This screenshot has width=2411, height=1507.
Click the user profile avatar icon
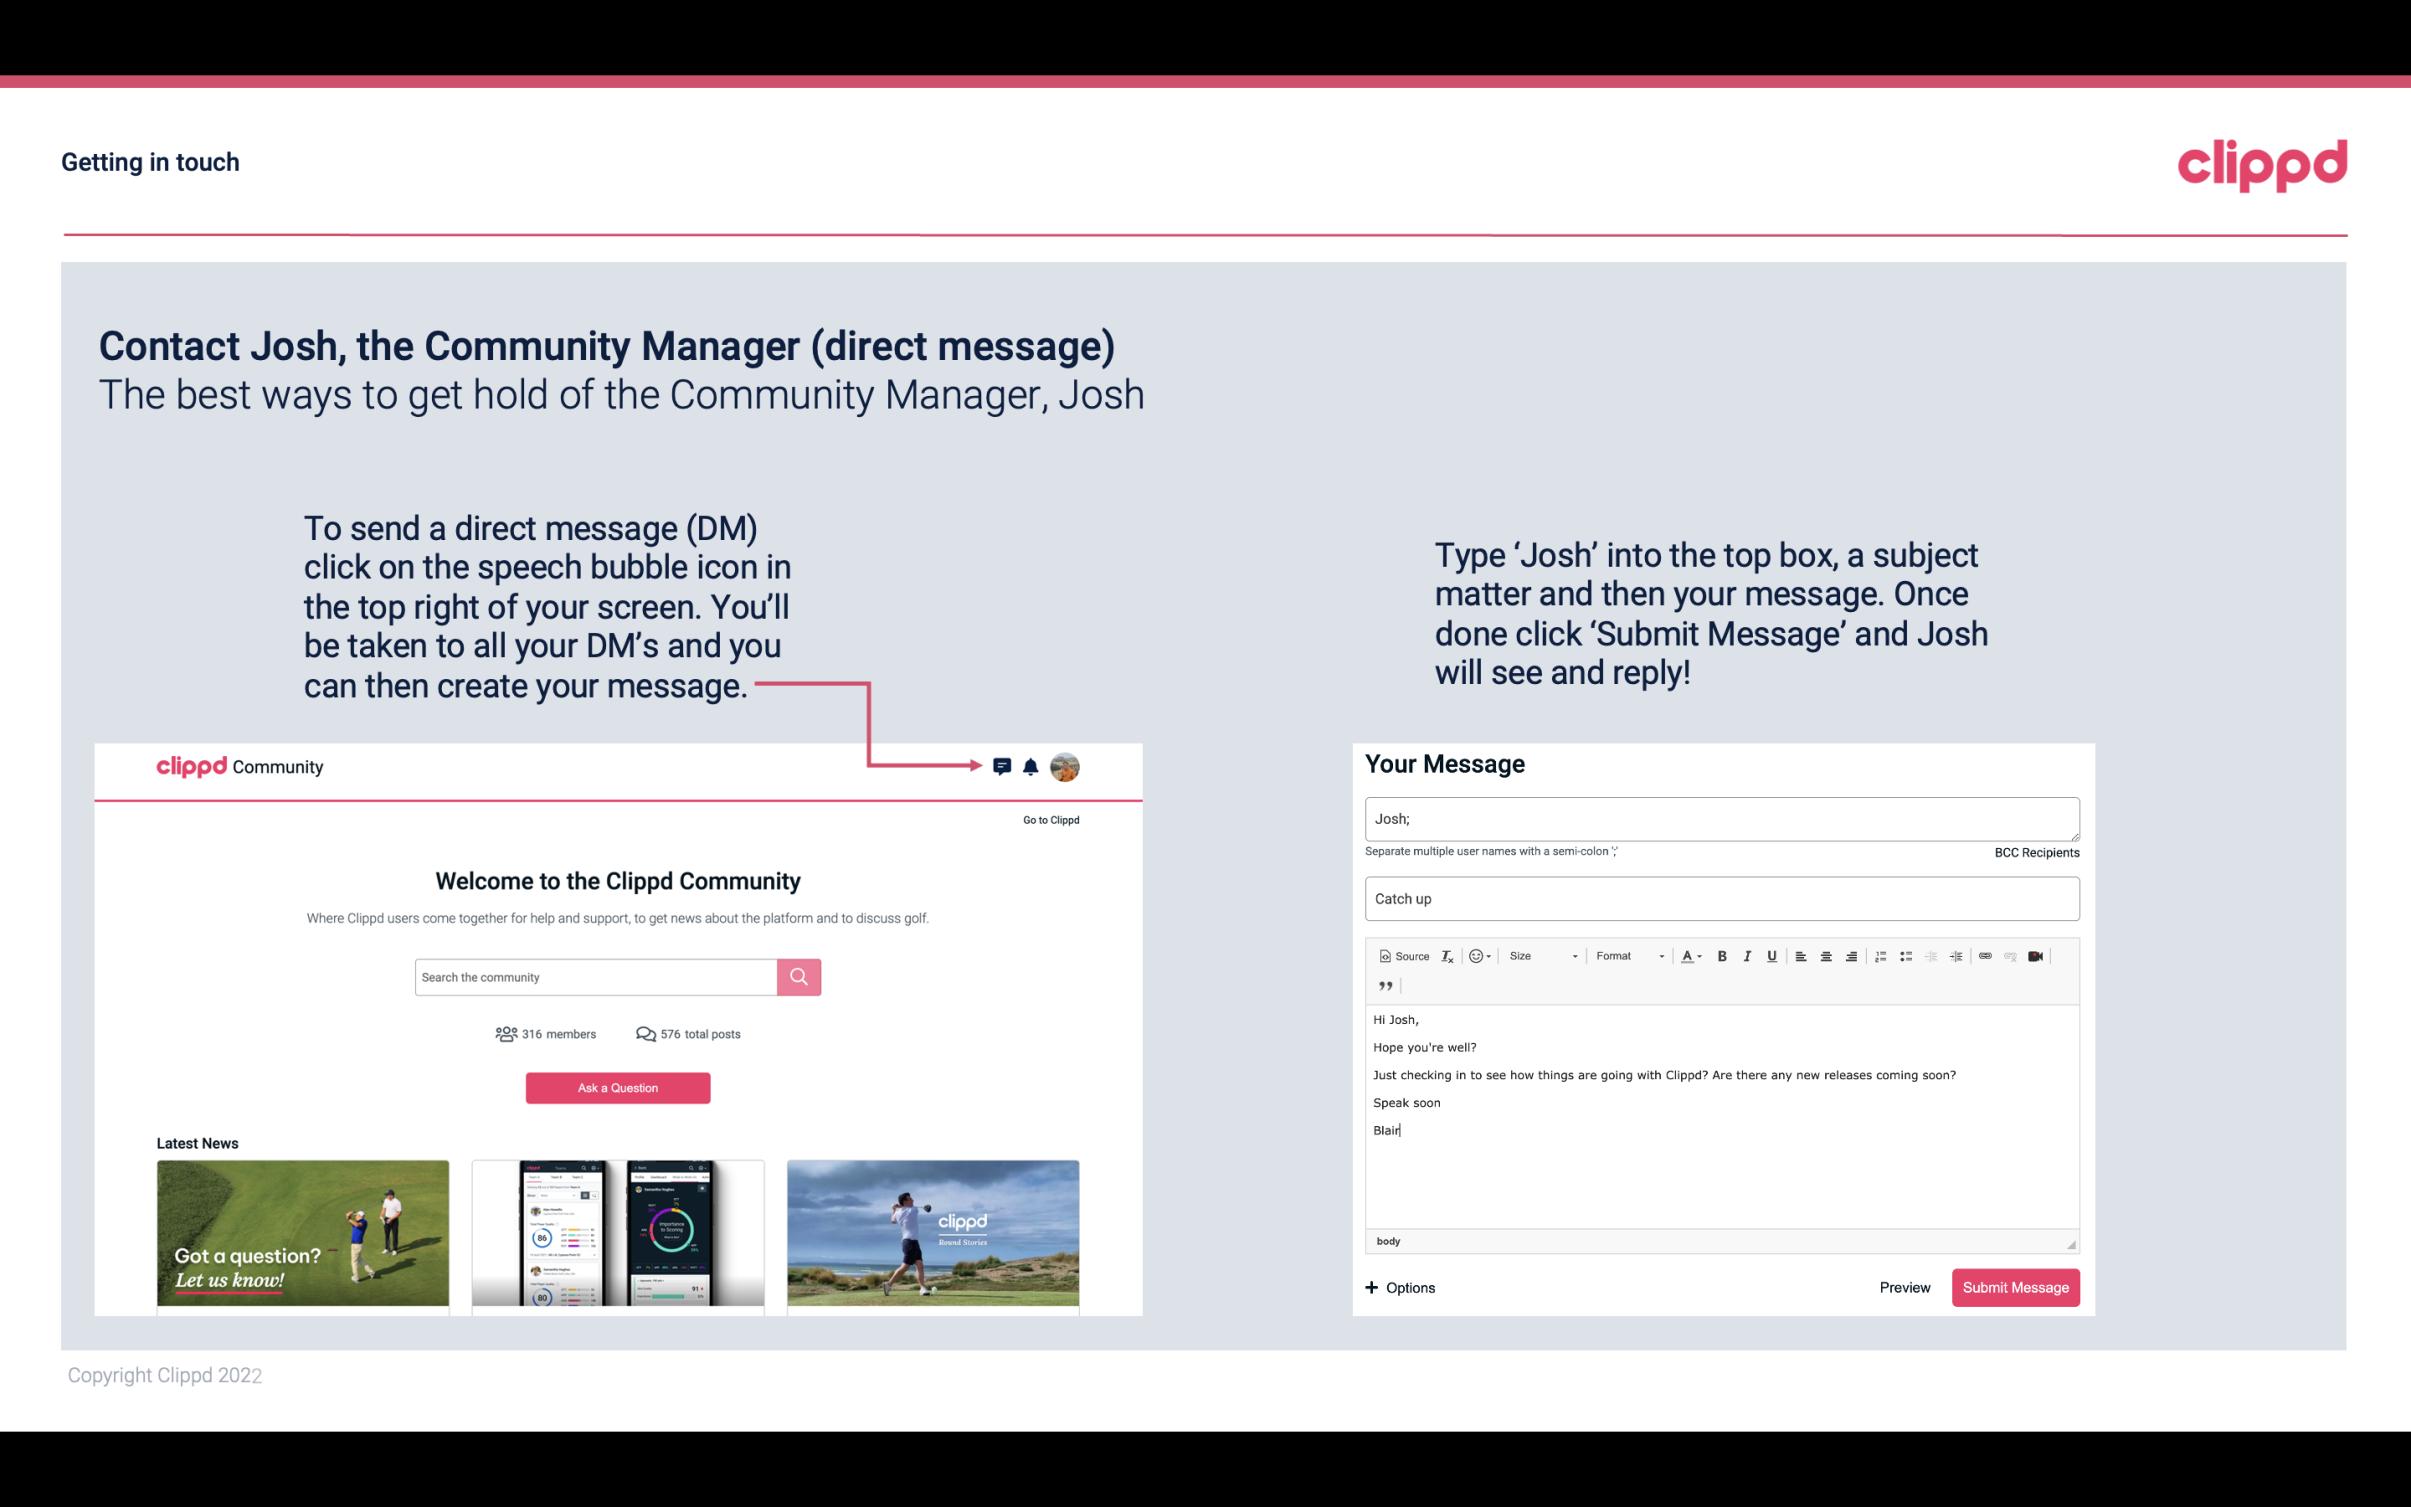1066,767
